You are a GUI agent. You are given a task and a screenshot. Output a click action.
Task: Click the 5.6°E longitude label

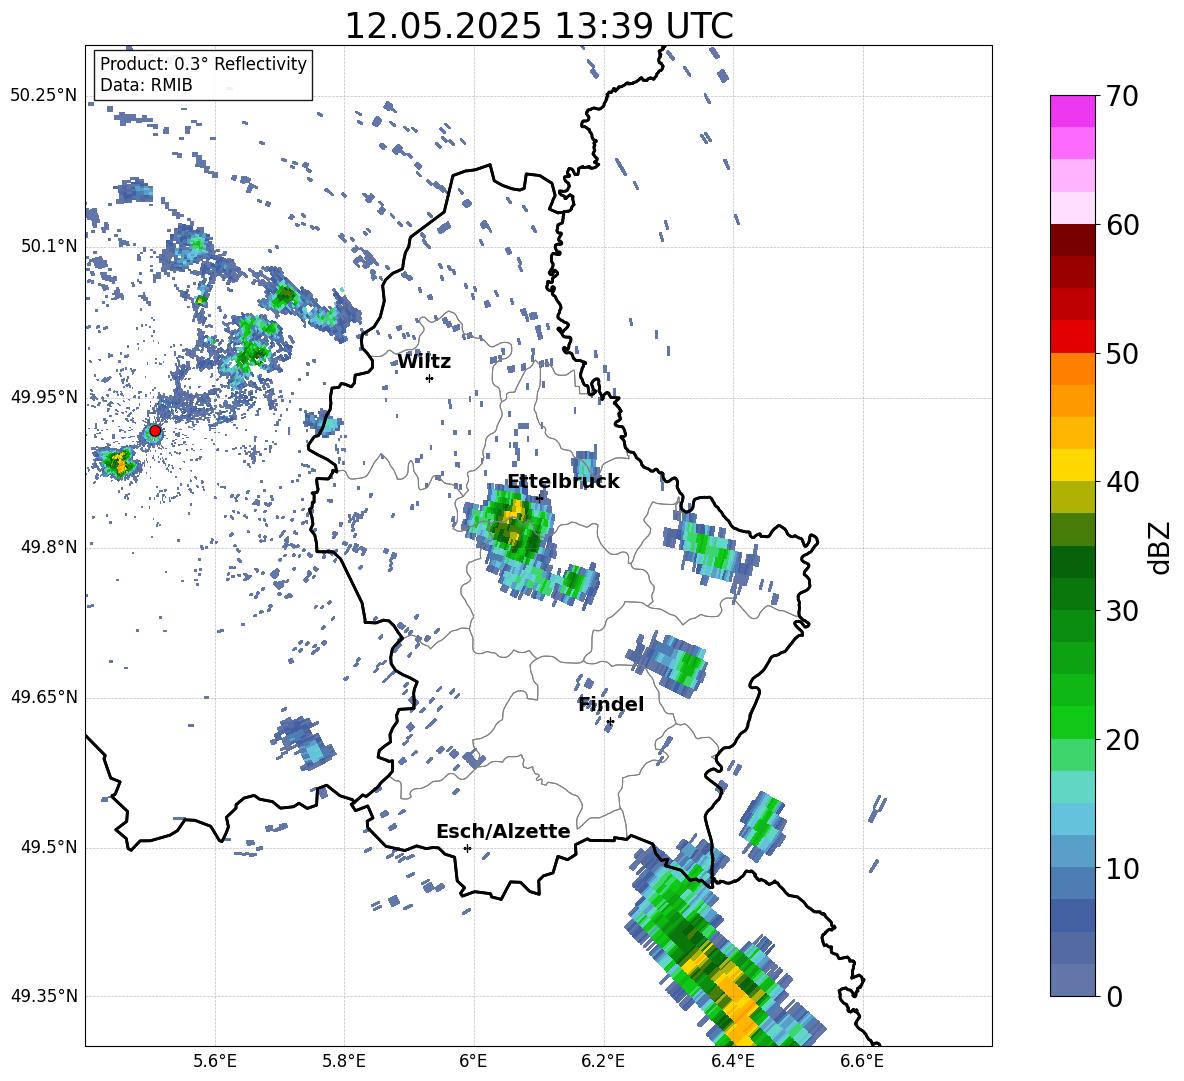pos(215,1061)
